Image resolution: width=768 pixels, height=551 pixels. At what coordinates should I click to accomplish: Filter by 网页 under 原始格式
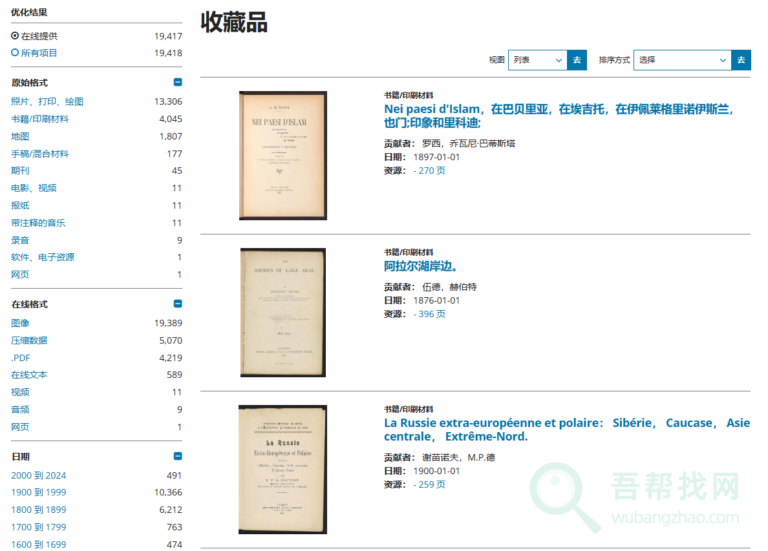tap(20, 274)
